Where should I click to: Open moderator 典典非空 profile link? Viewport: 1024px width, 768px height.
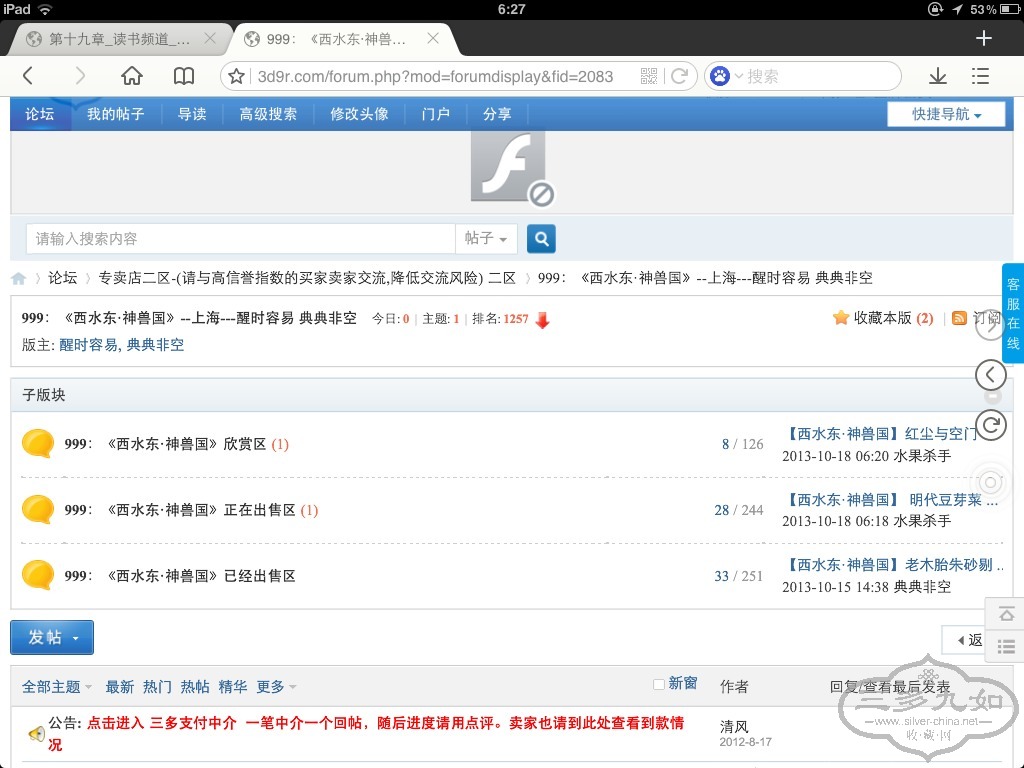click(x=155, y=345)
